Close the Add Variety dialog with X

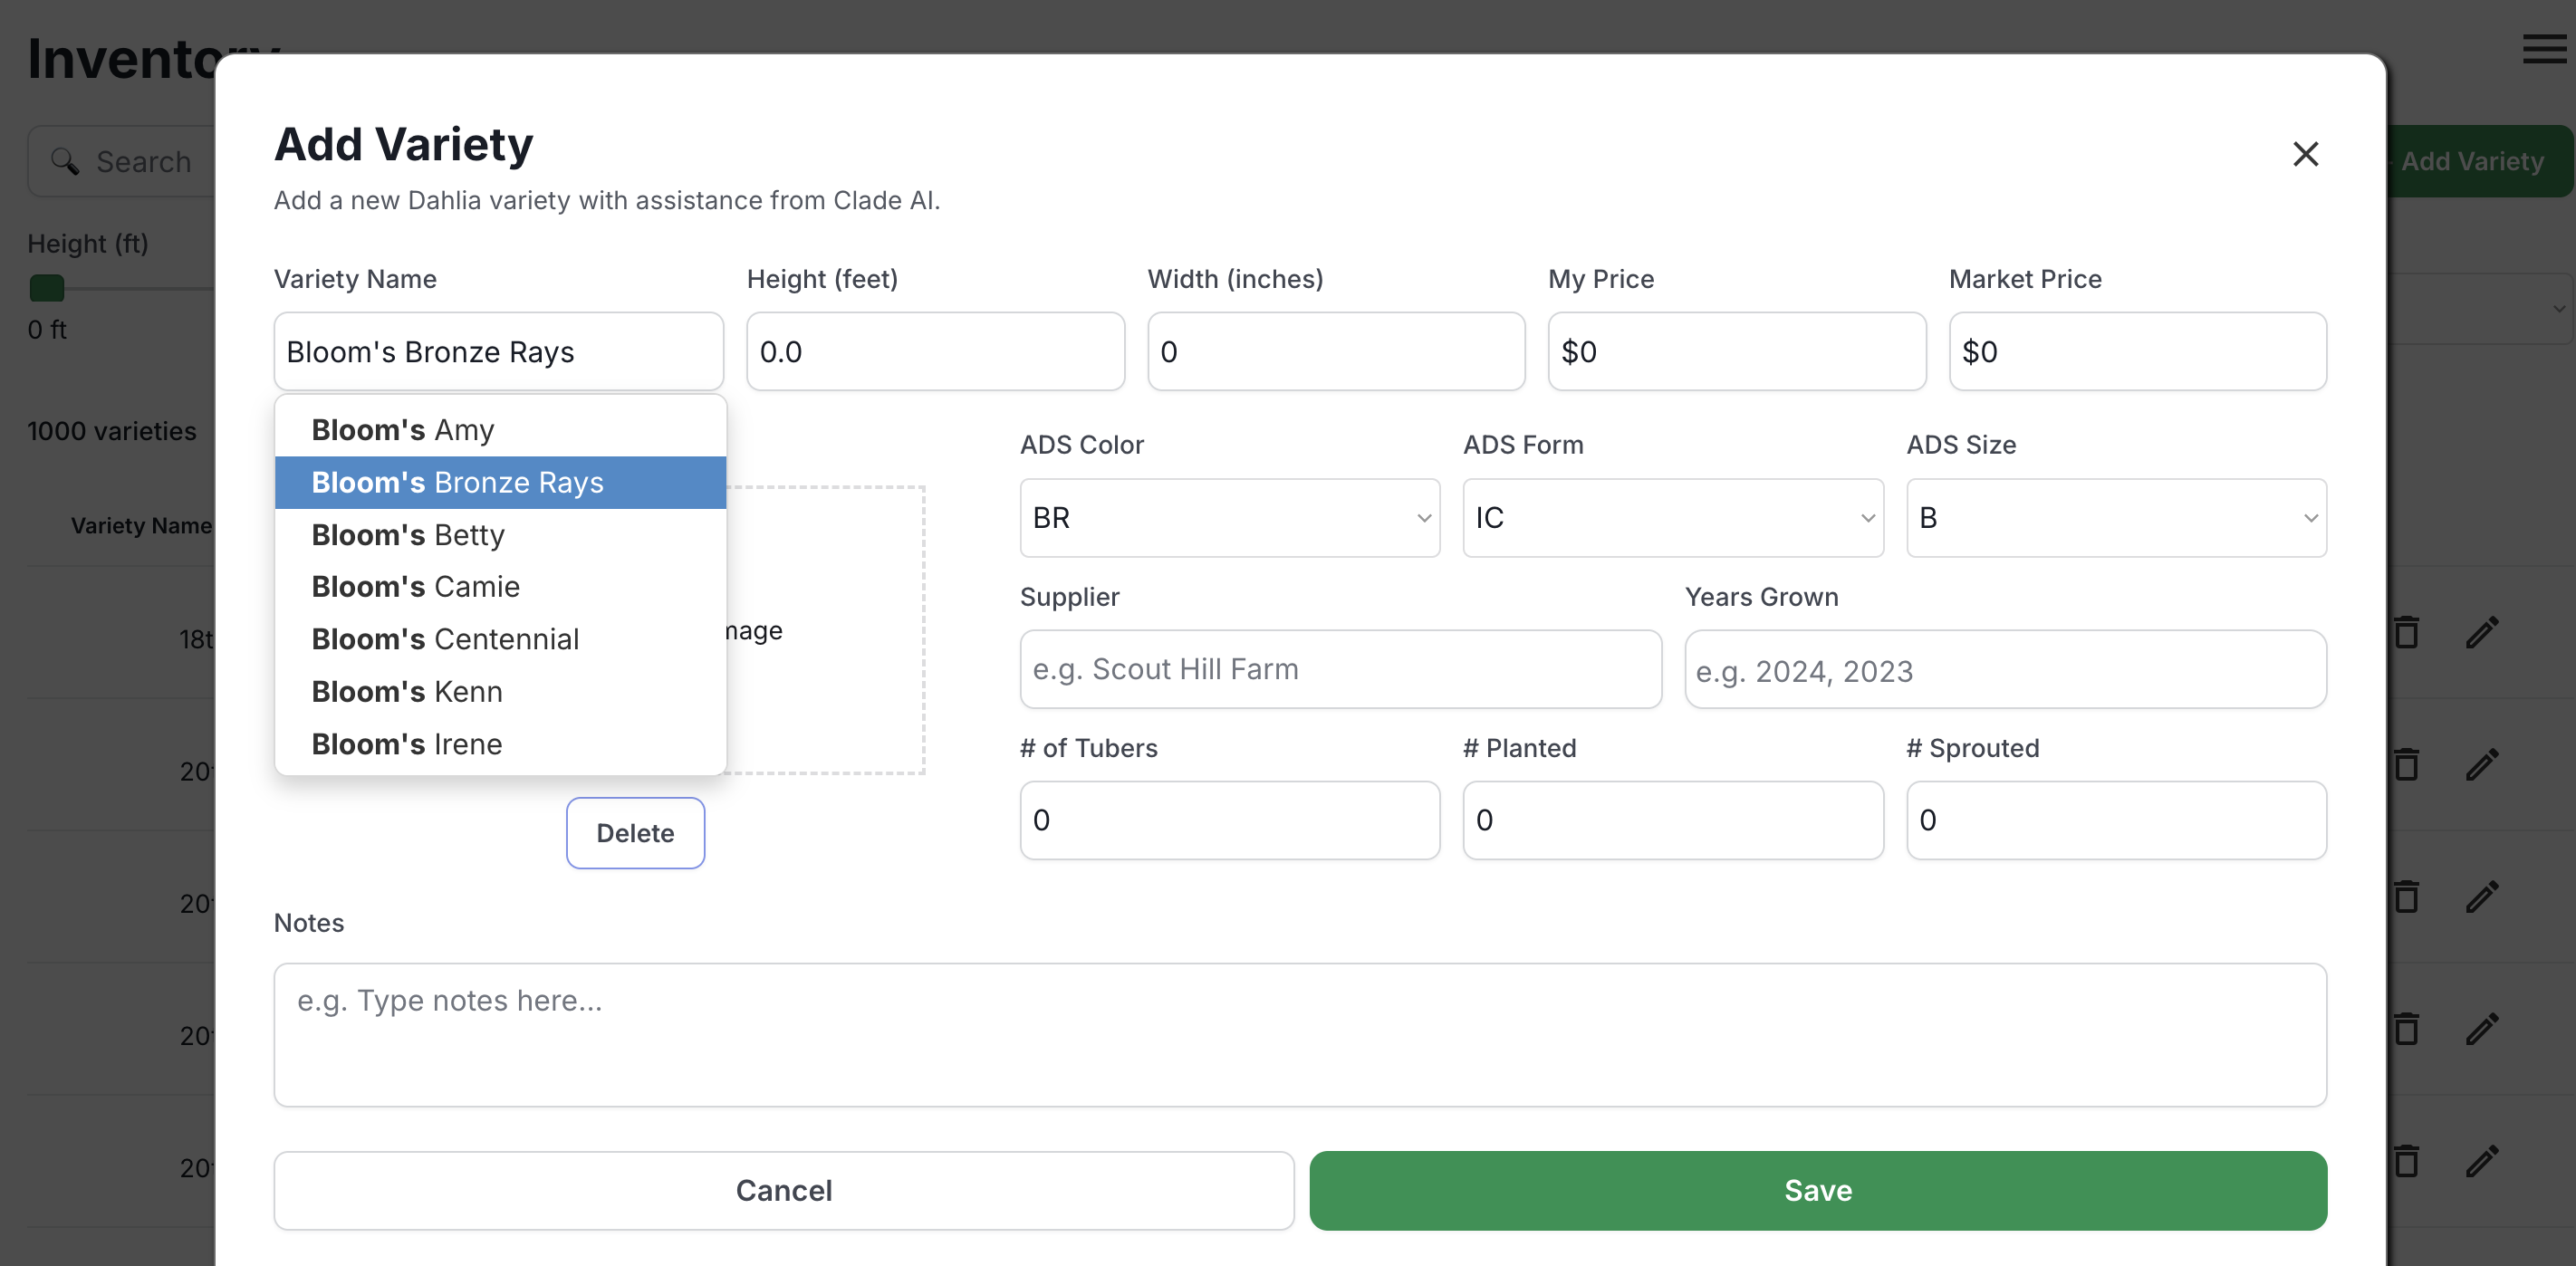(x=2305, y=154)
